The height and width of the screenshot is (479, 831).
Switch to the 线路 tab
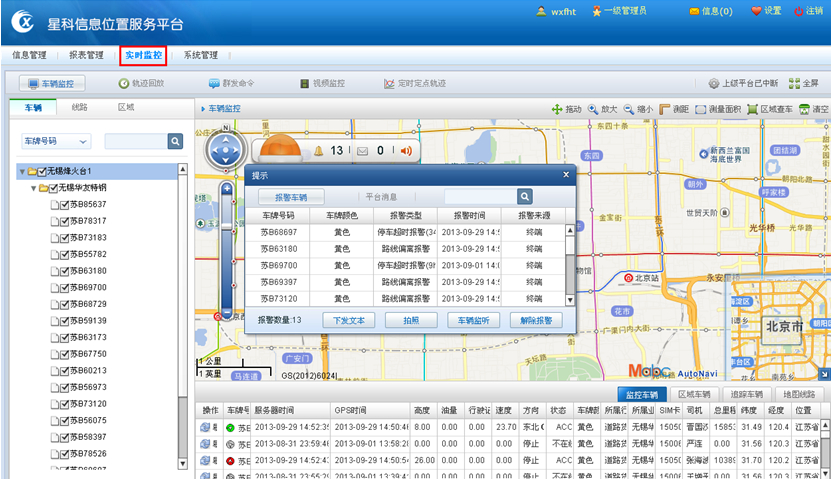coord(79,107)
